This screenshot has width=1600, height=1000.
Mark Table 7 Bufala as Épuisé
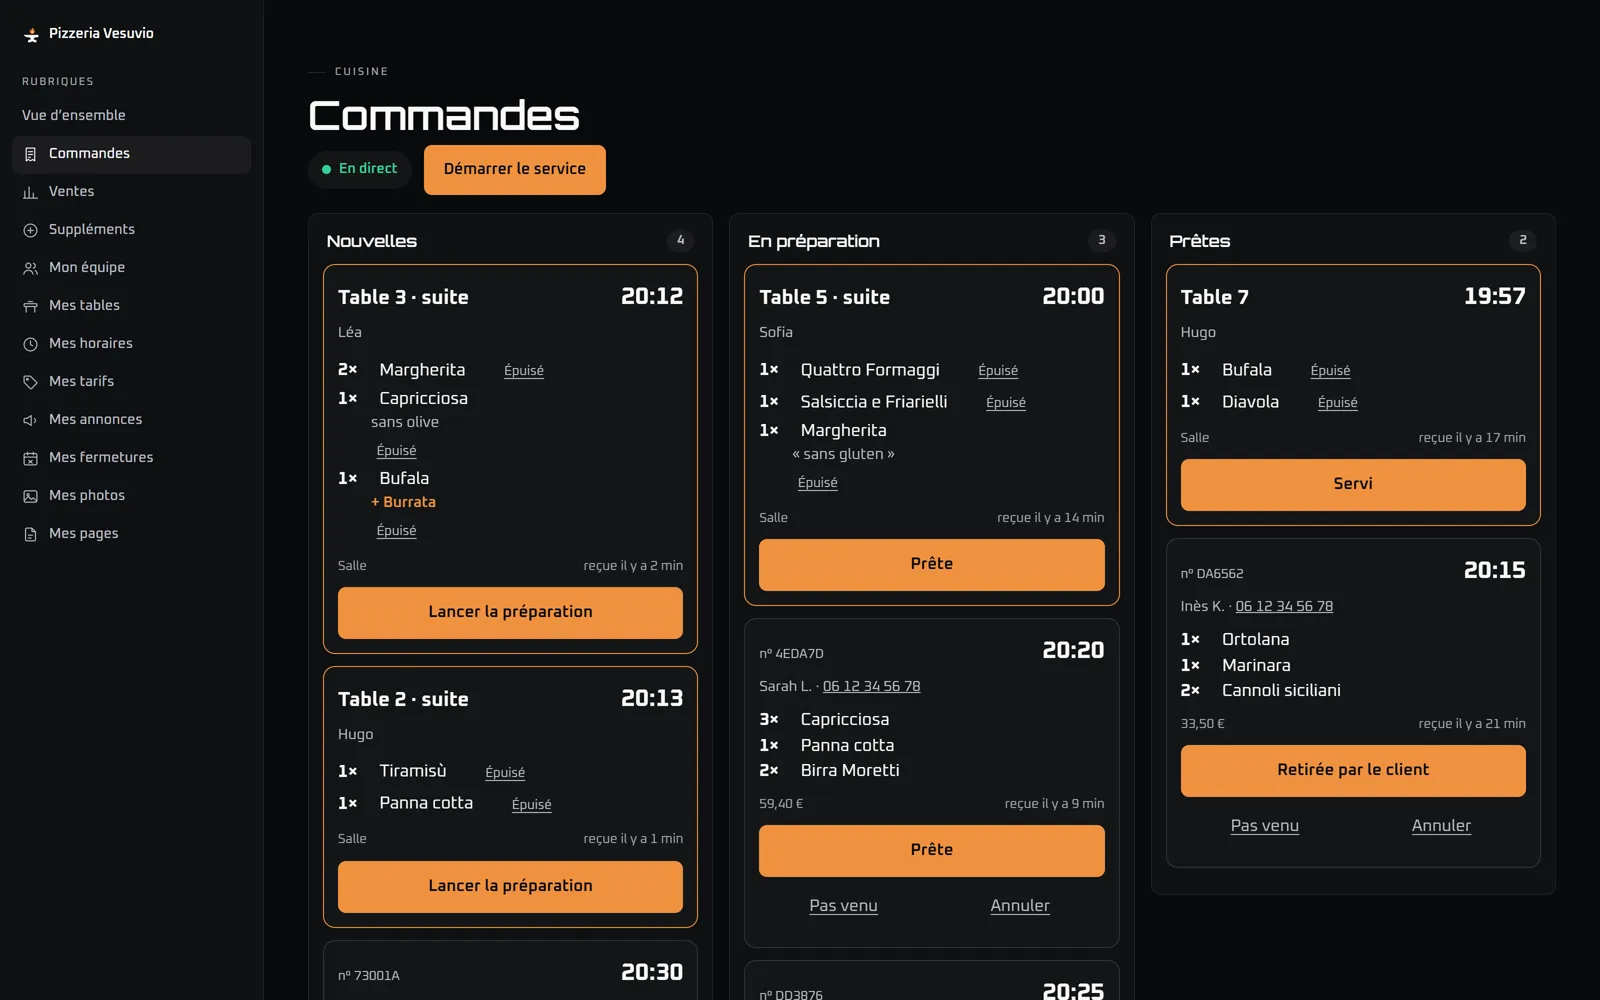click(1330, 371)
